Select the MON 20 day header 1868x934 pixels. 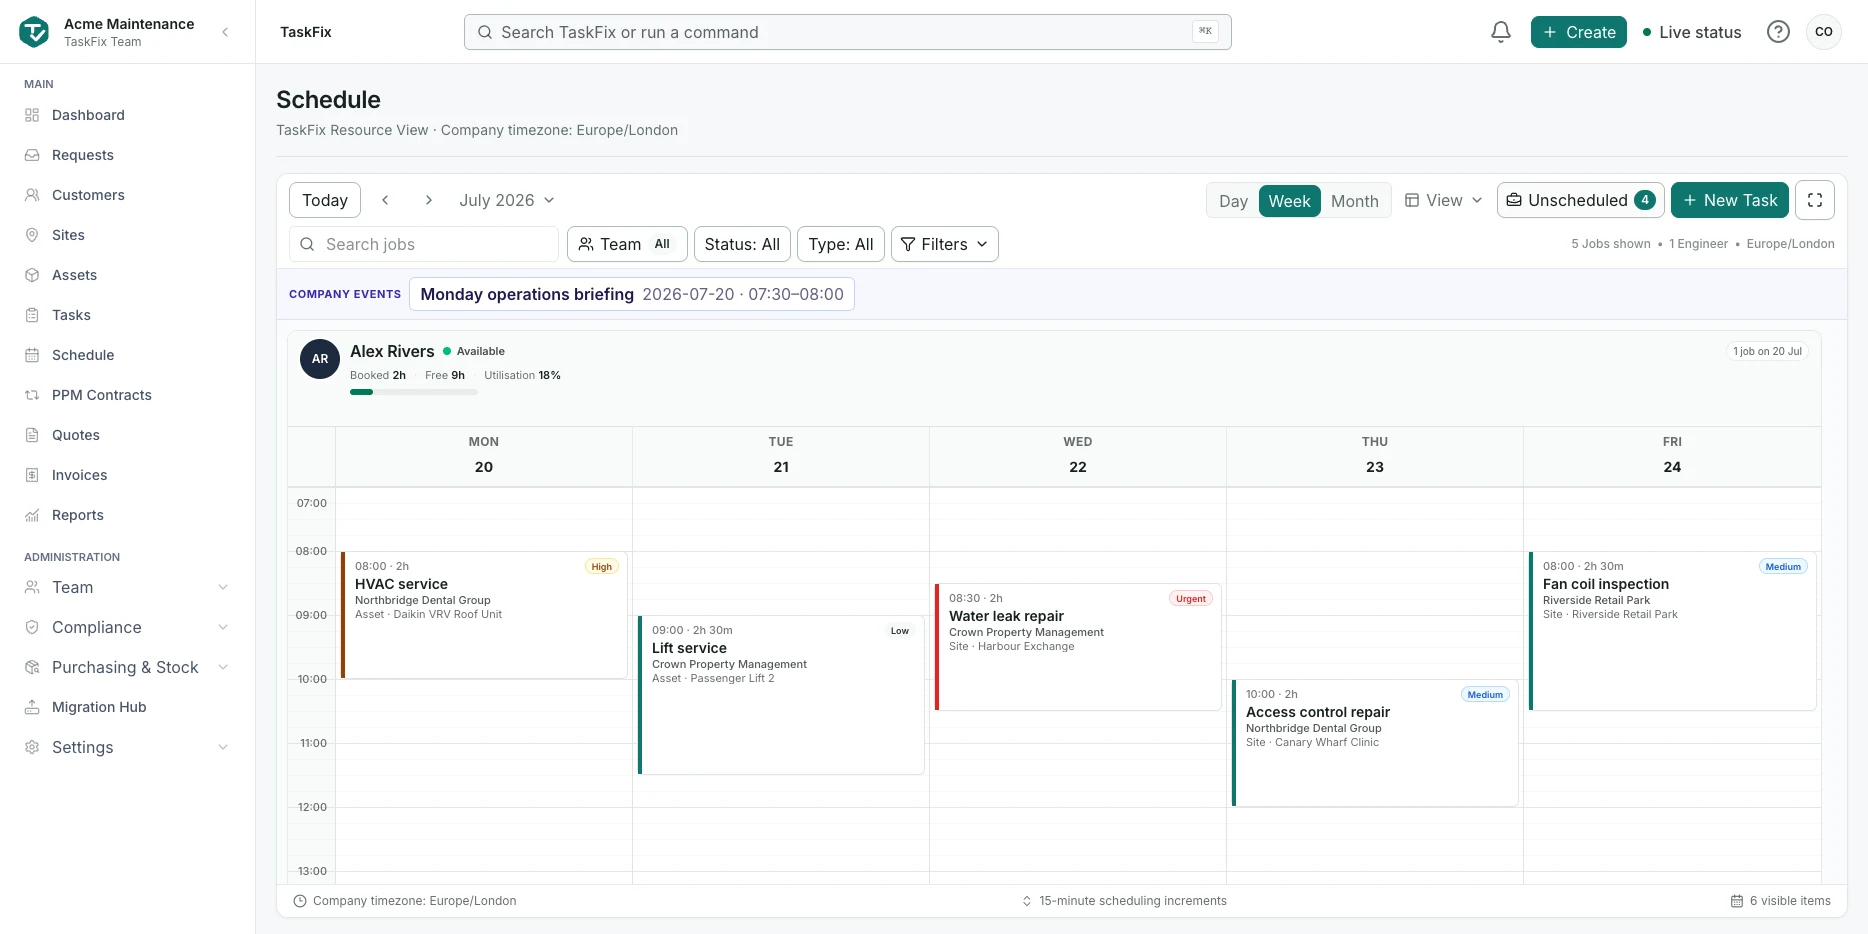click(484, 455)
